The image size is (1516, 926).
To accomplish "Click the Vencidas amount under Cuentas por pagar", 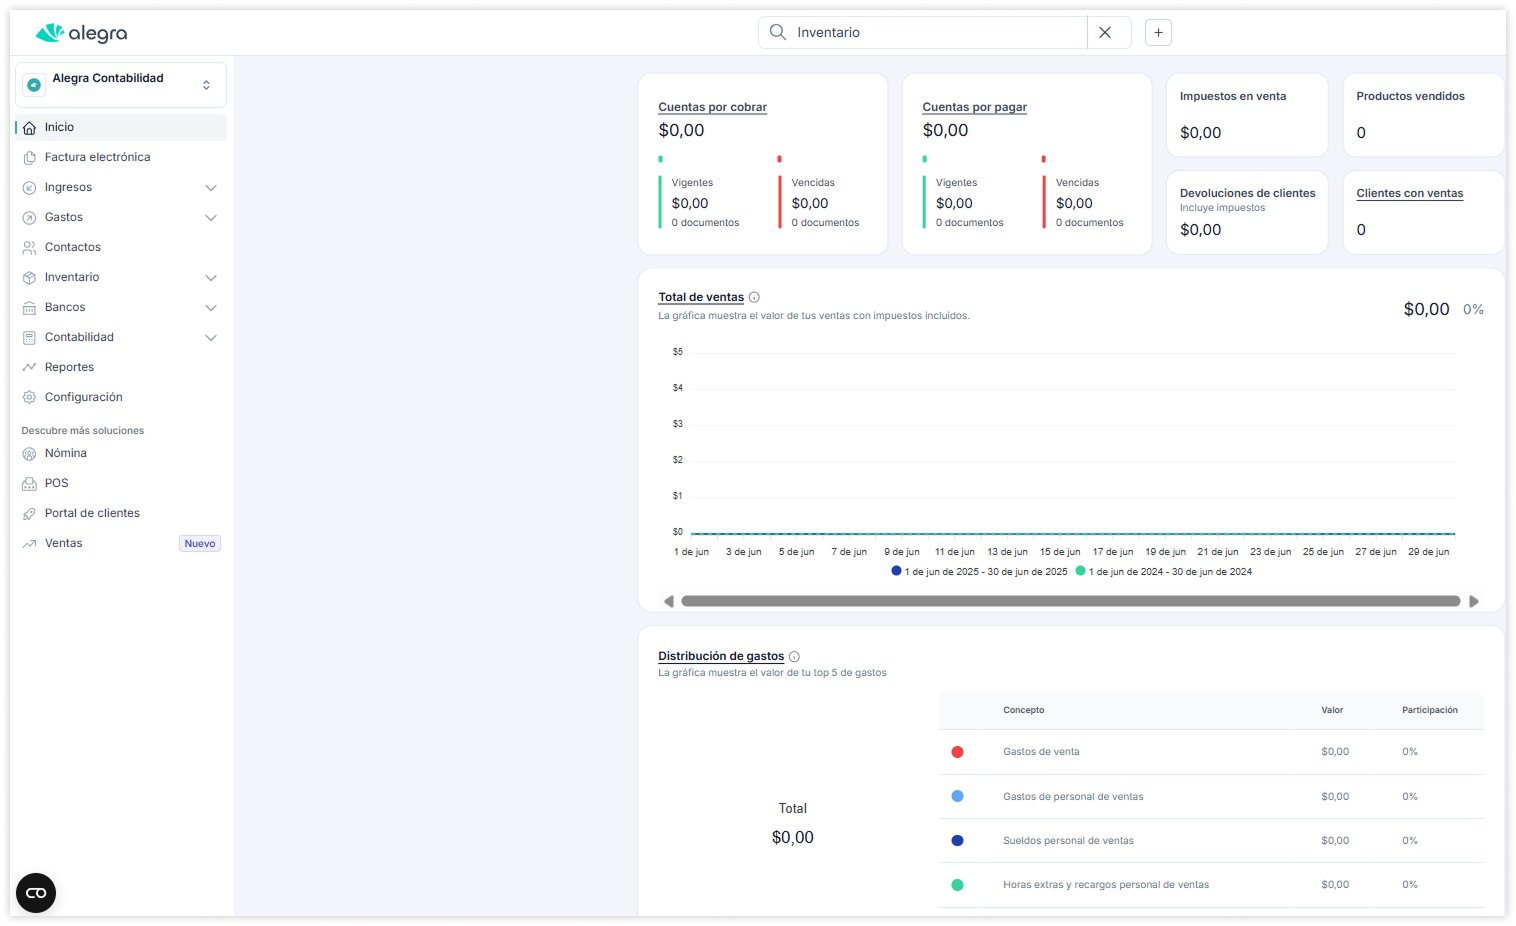I will (x=1074, y=203).
